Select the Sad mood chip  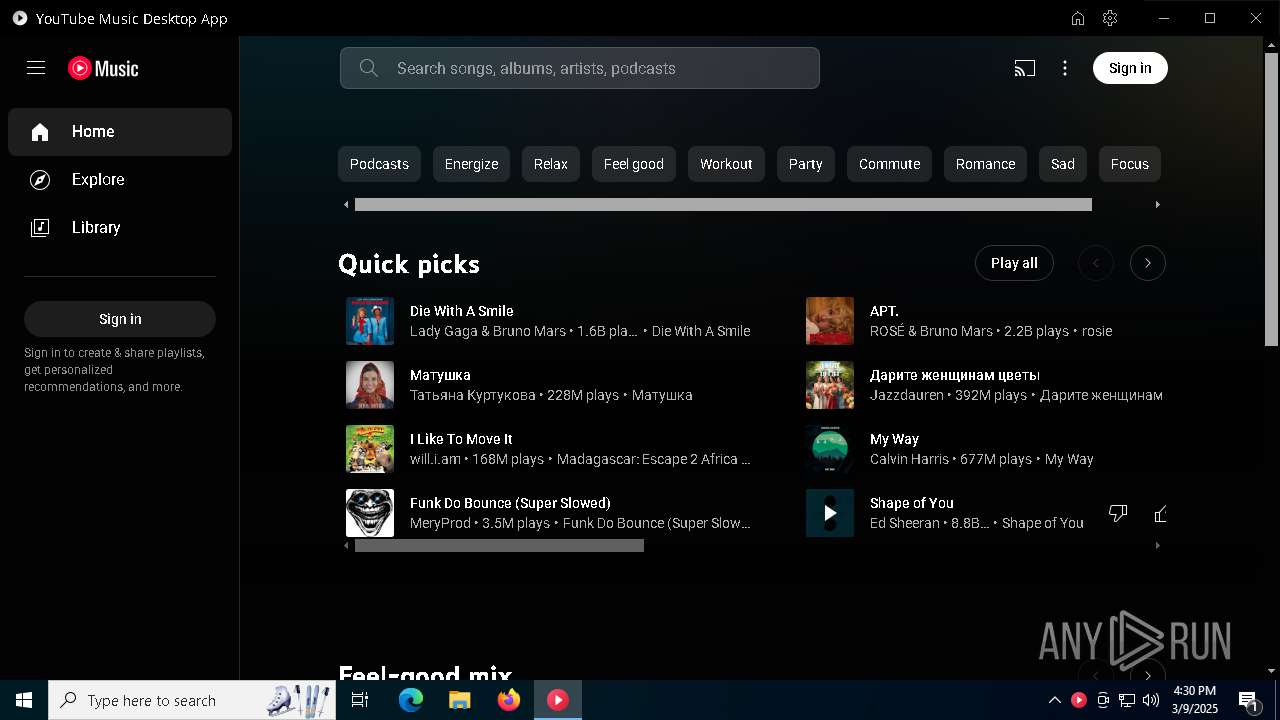click(x=1063, y=164)
